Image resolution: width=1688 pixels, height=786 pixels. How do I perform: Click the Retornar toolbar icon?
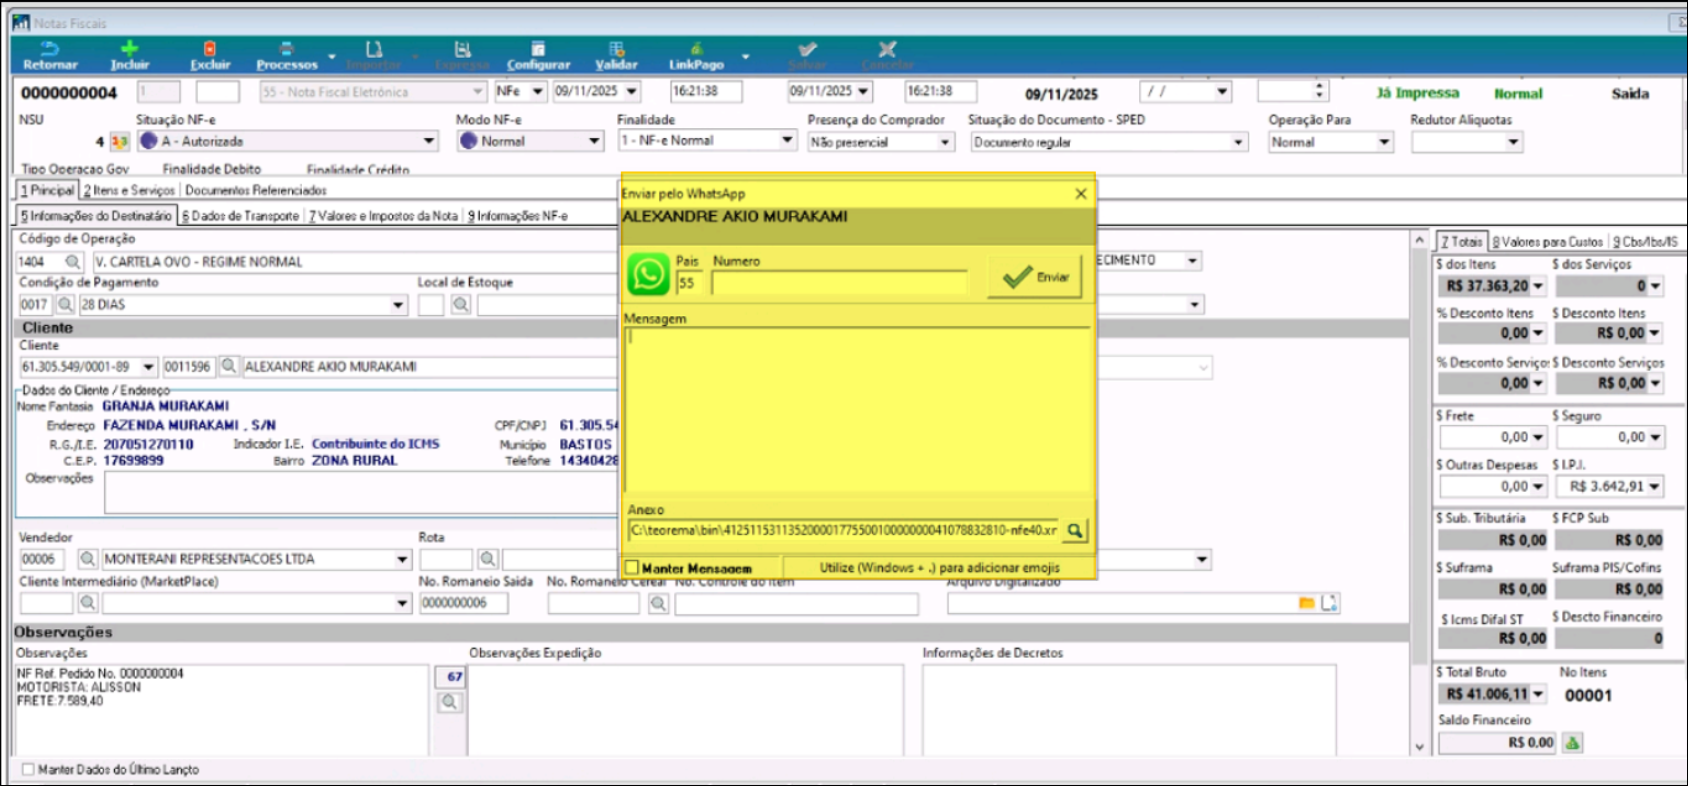[49, 49]
